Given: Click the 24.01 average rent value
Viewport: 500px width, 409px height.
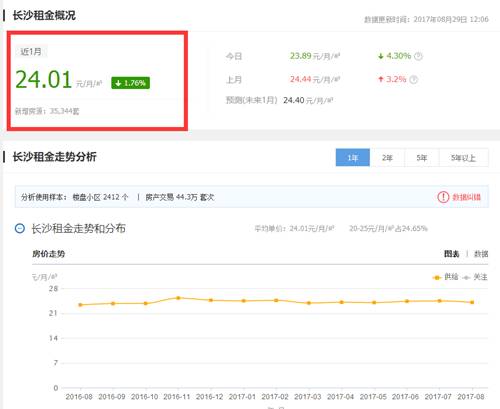Looking at the screenshot, I should point(44,80).
